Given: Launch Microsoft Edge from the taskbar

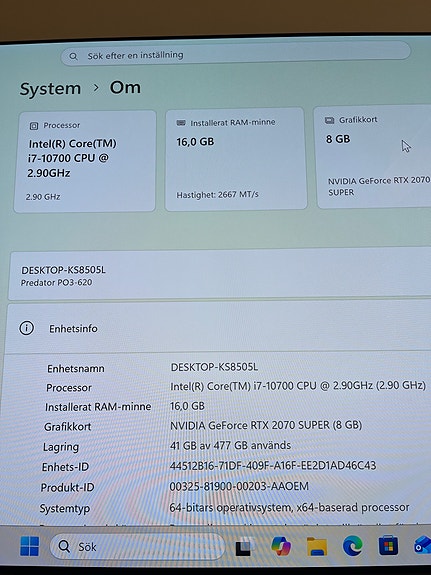Looking at the screenshot, I should (x=352, y=546).
